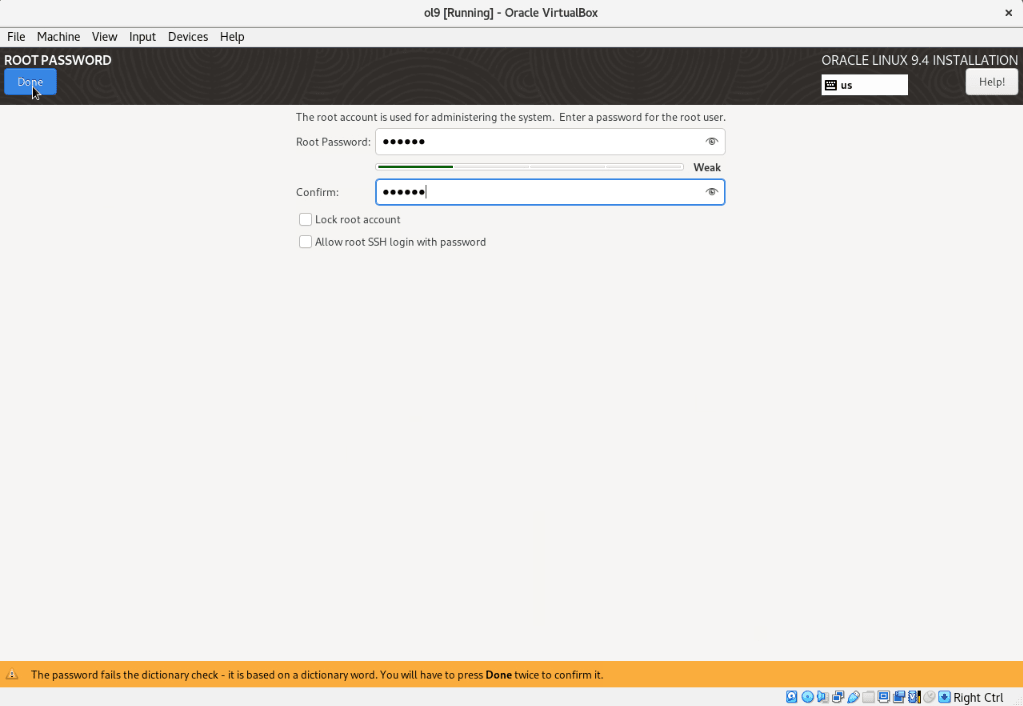Open the Input menu

142,37
